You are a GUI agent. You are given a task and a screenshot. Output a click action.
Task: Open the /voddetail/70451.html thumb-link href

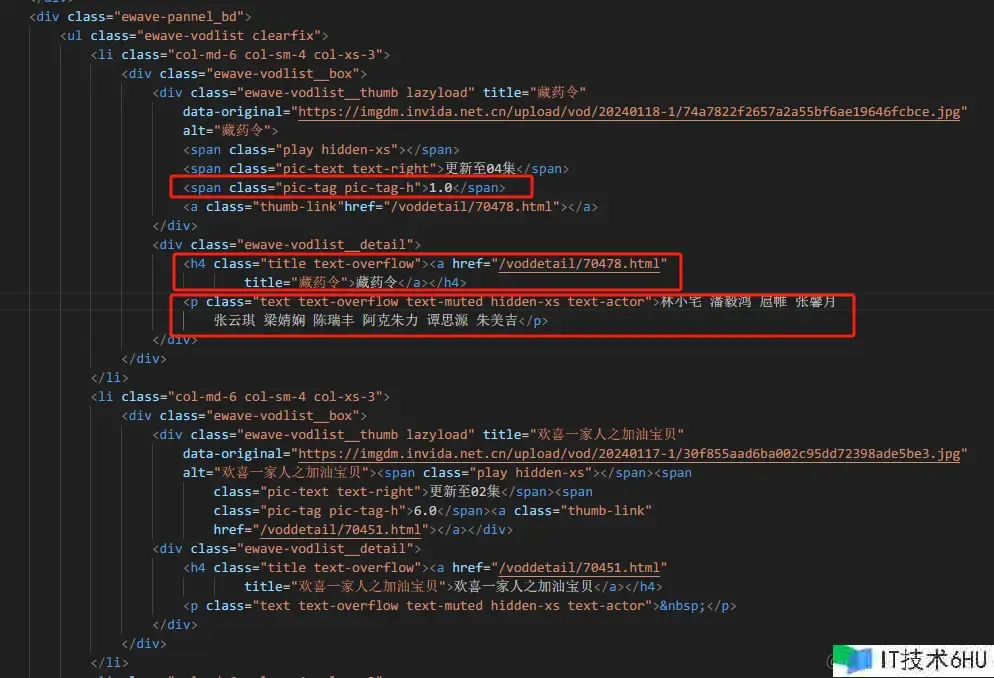340,530
